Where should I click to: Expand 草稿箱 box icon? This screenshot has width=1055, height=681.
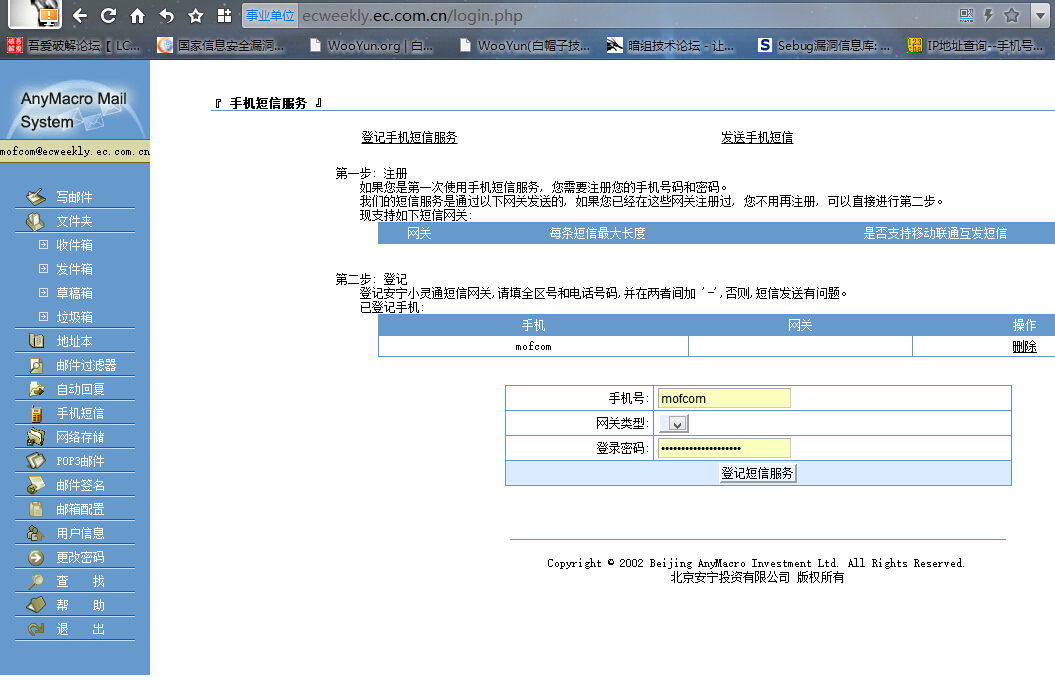(x=43, y=293)
